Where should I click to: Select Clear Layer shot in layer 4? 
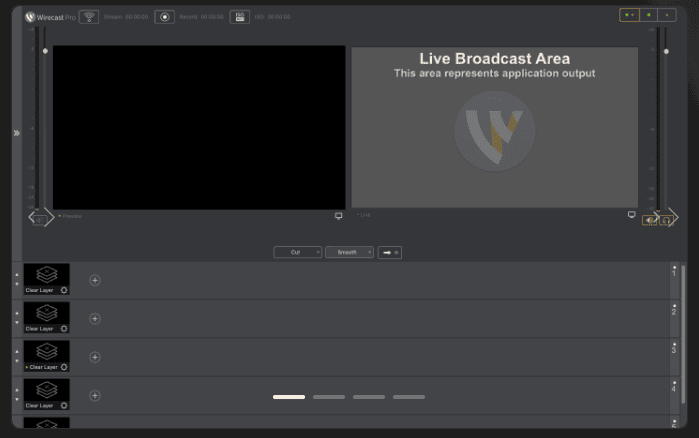click(x=47, y=394)
